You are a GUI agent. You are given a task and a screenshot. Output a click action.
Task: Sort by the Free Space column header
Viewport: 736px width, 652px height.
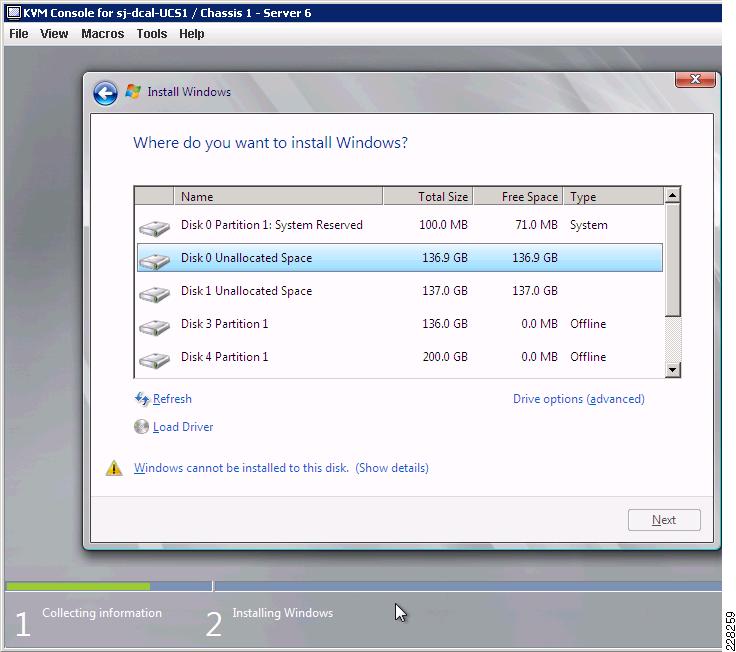(x=518, y=196)
